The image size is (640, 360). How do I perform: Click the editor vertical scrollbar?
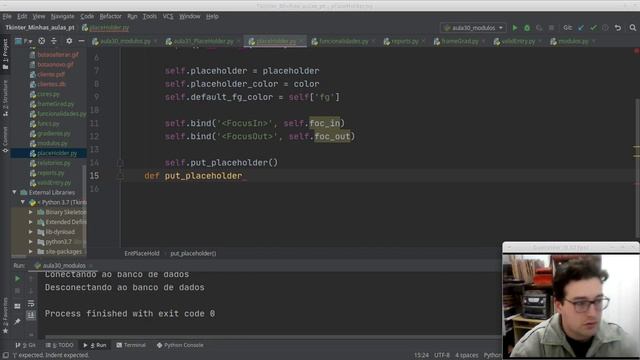pos(637,168)
